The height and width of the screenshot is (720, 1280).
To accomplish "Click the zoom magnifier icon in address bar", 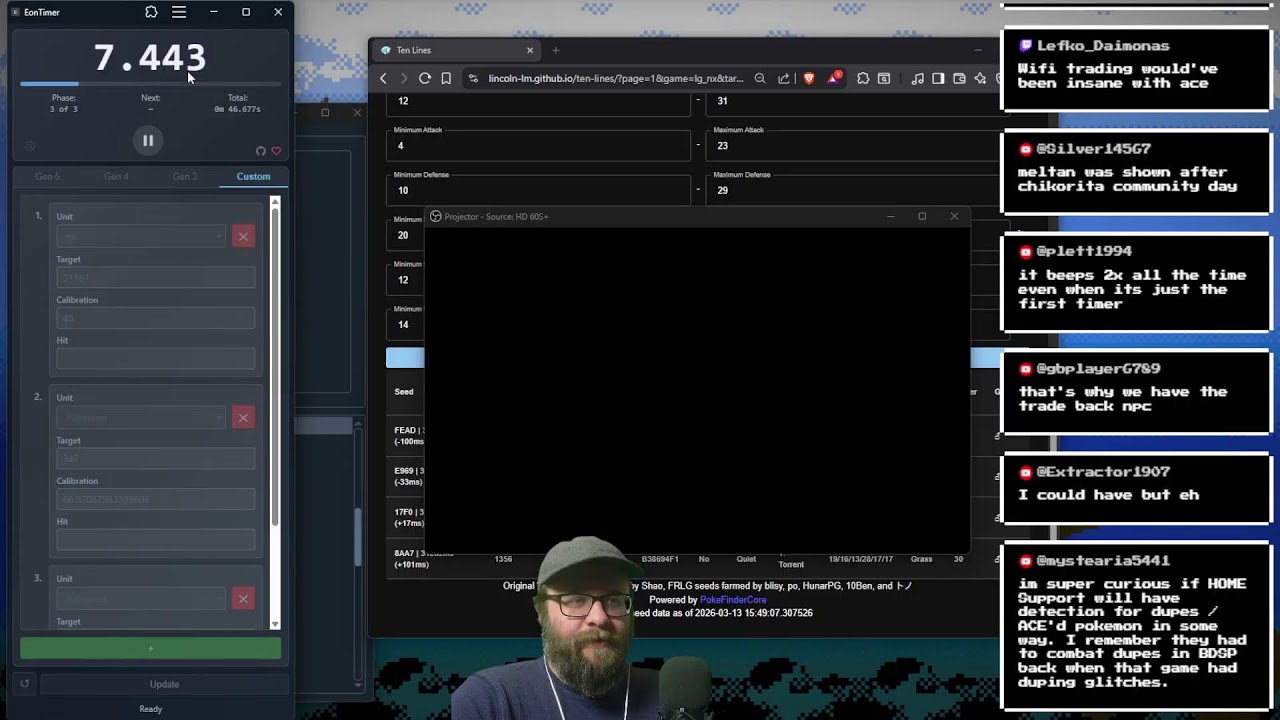I will point(760,78).
